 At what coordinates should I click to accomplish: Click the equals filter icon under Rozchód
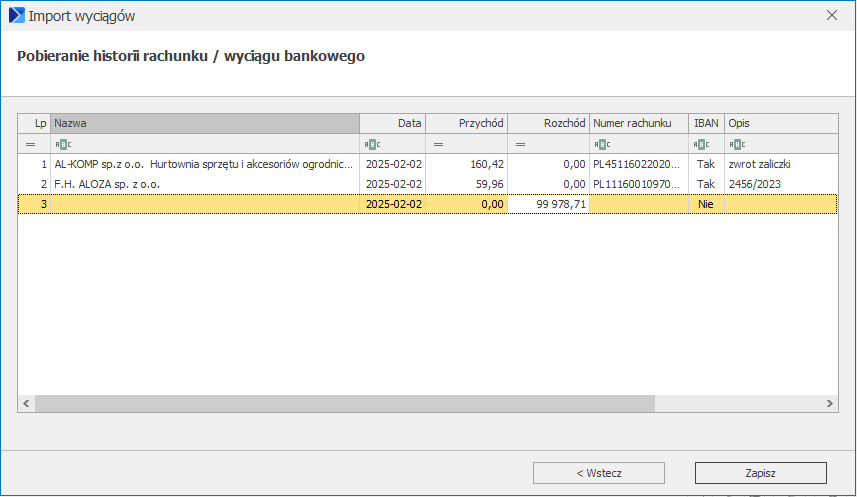[520, 144]
